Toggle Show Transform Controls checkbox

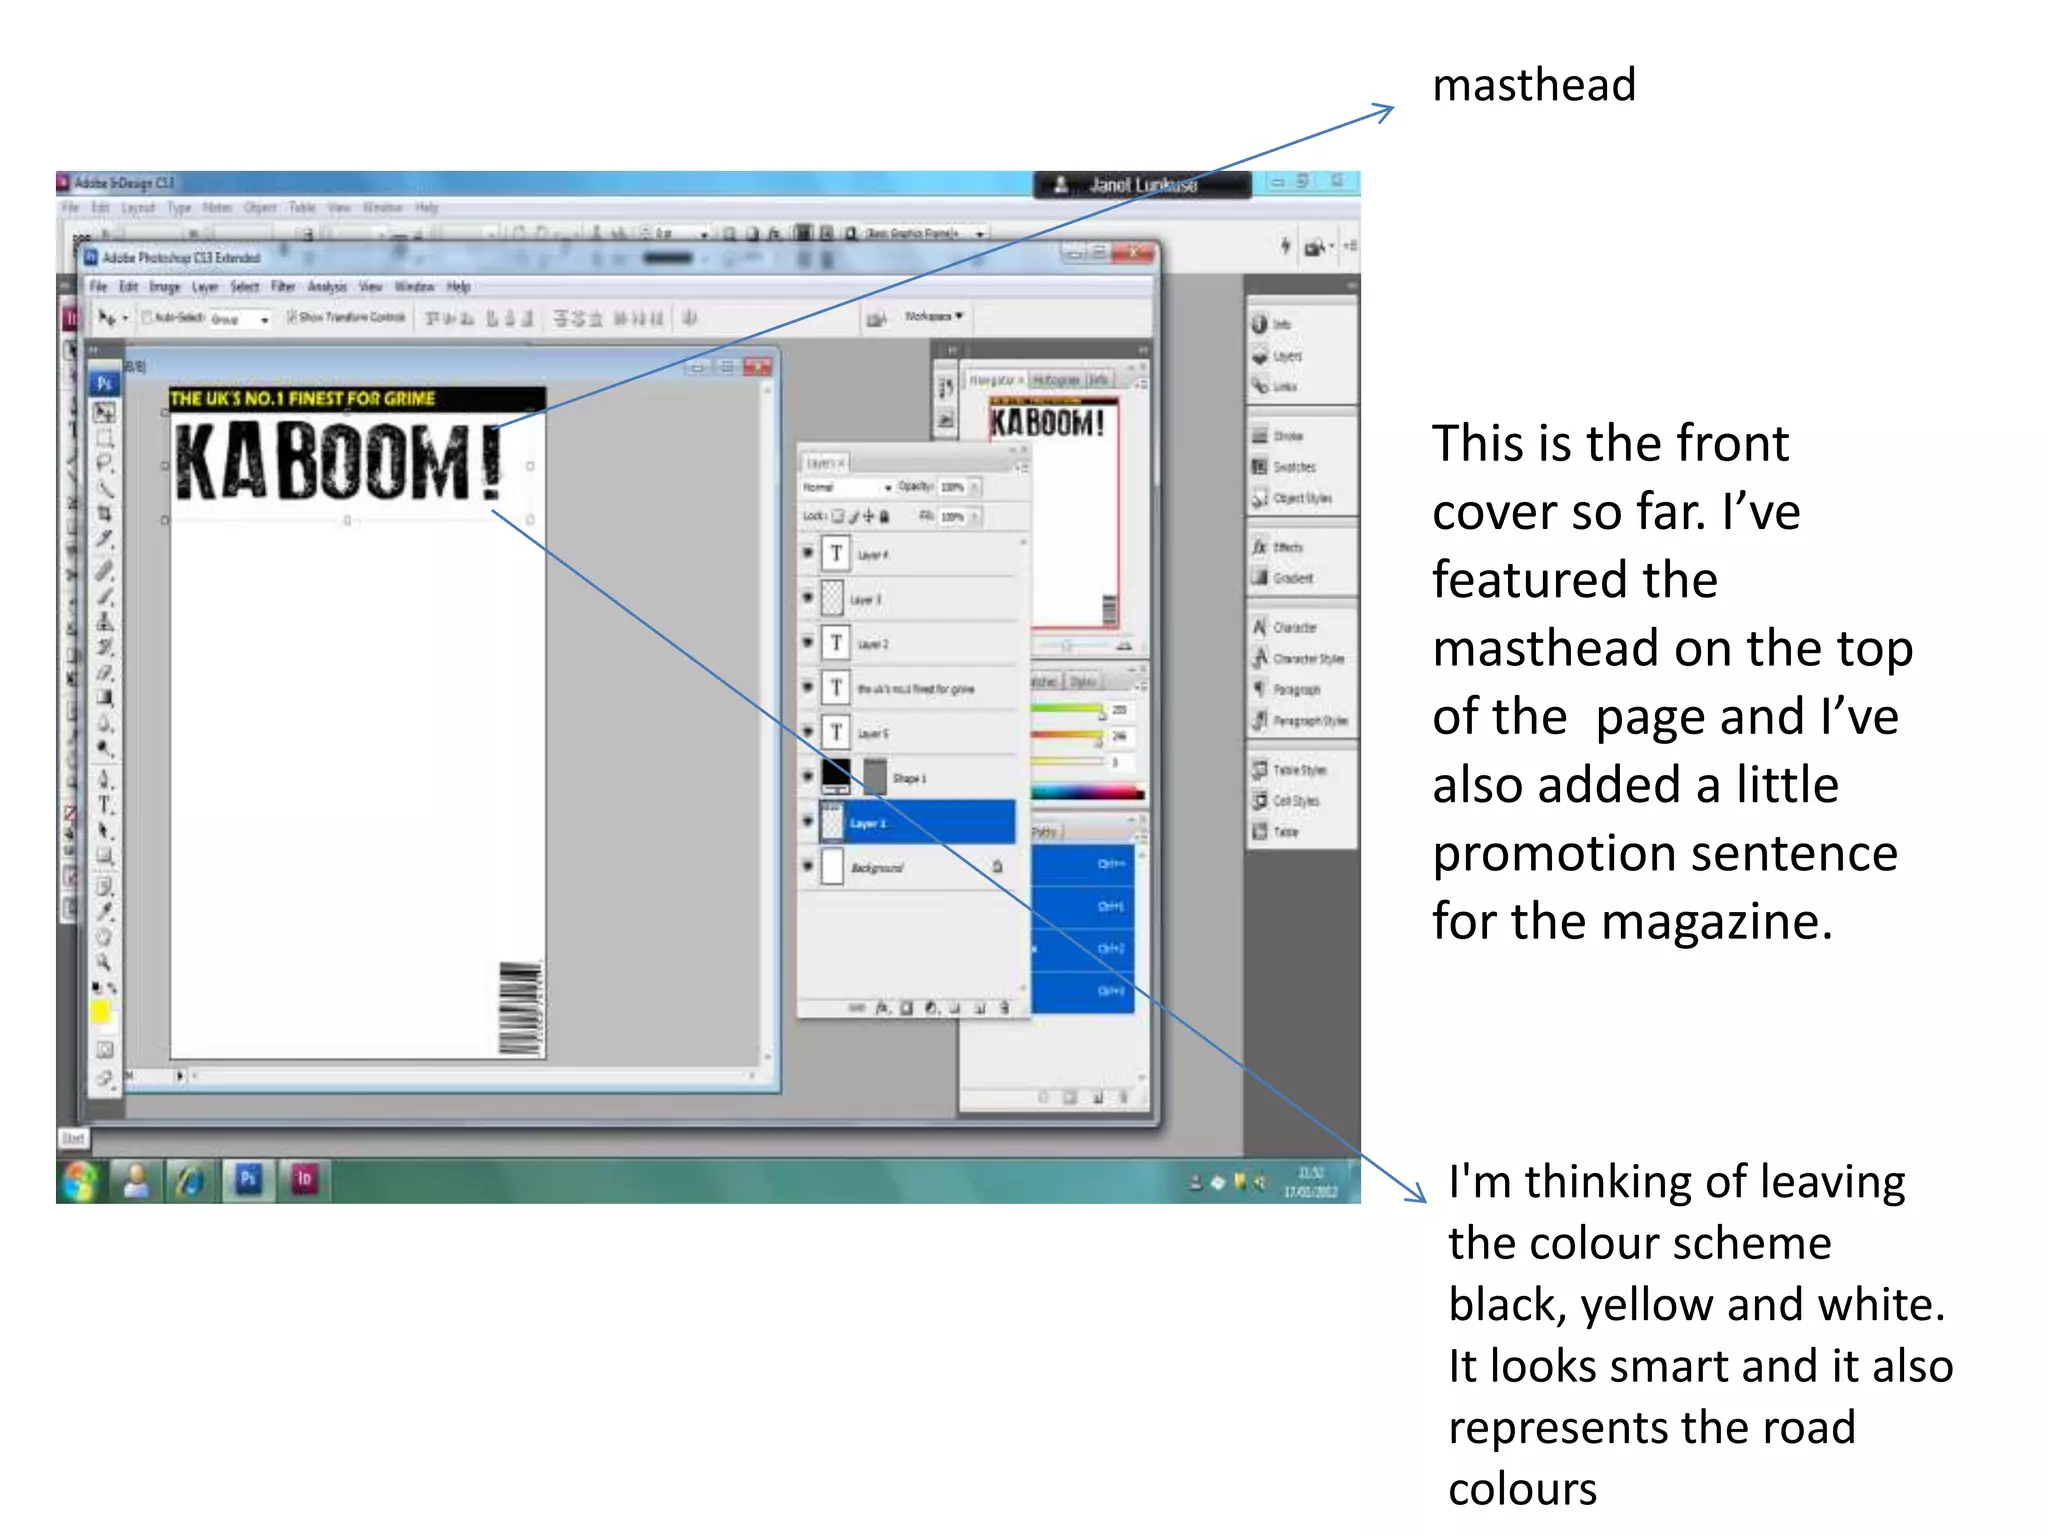[x=292, y=317]
